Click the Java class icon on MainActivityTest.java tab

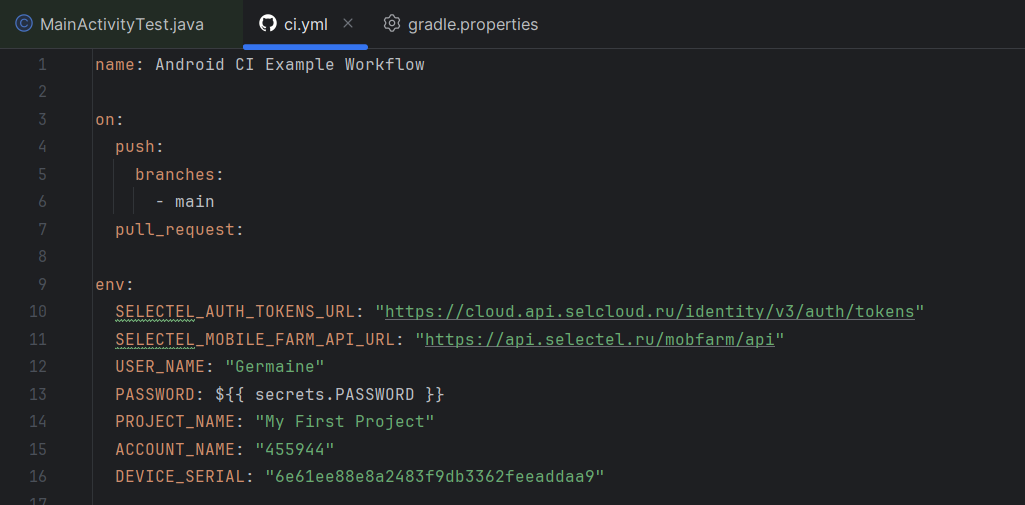point(24,24)
